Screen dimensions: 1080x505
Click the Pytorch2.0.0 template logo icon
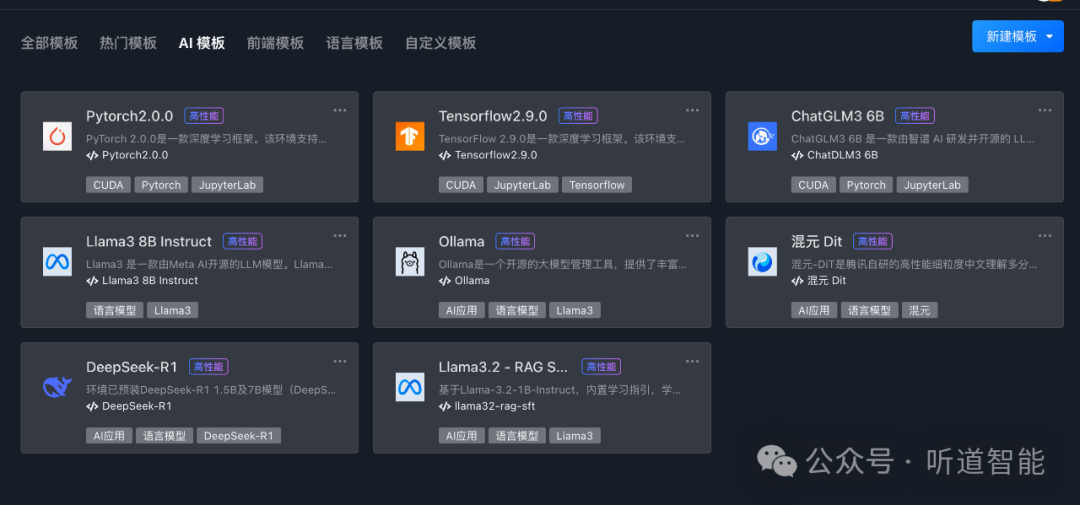coord(57,136)
